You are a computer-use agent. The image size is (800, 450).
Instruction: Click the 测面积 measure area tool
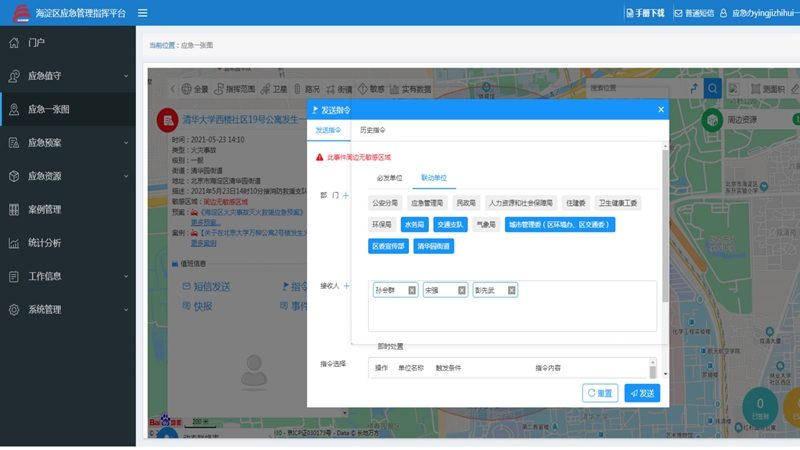click(x=768, y=89)
